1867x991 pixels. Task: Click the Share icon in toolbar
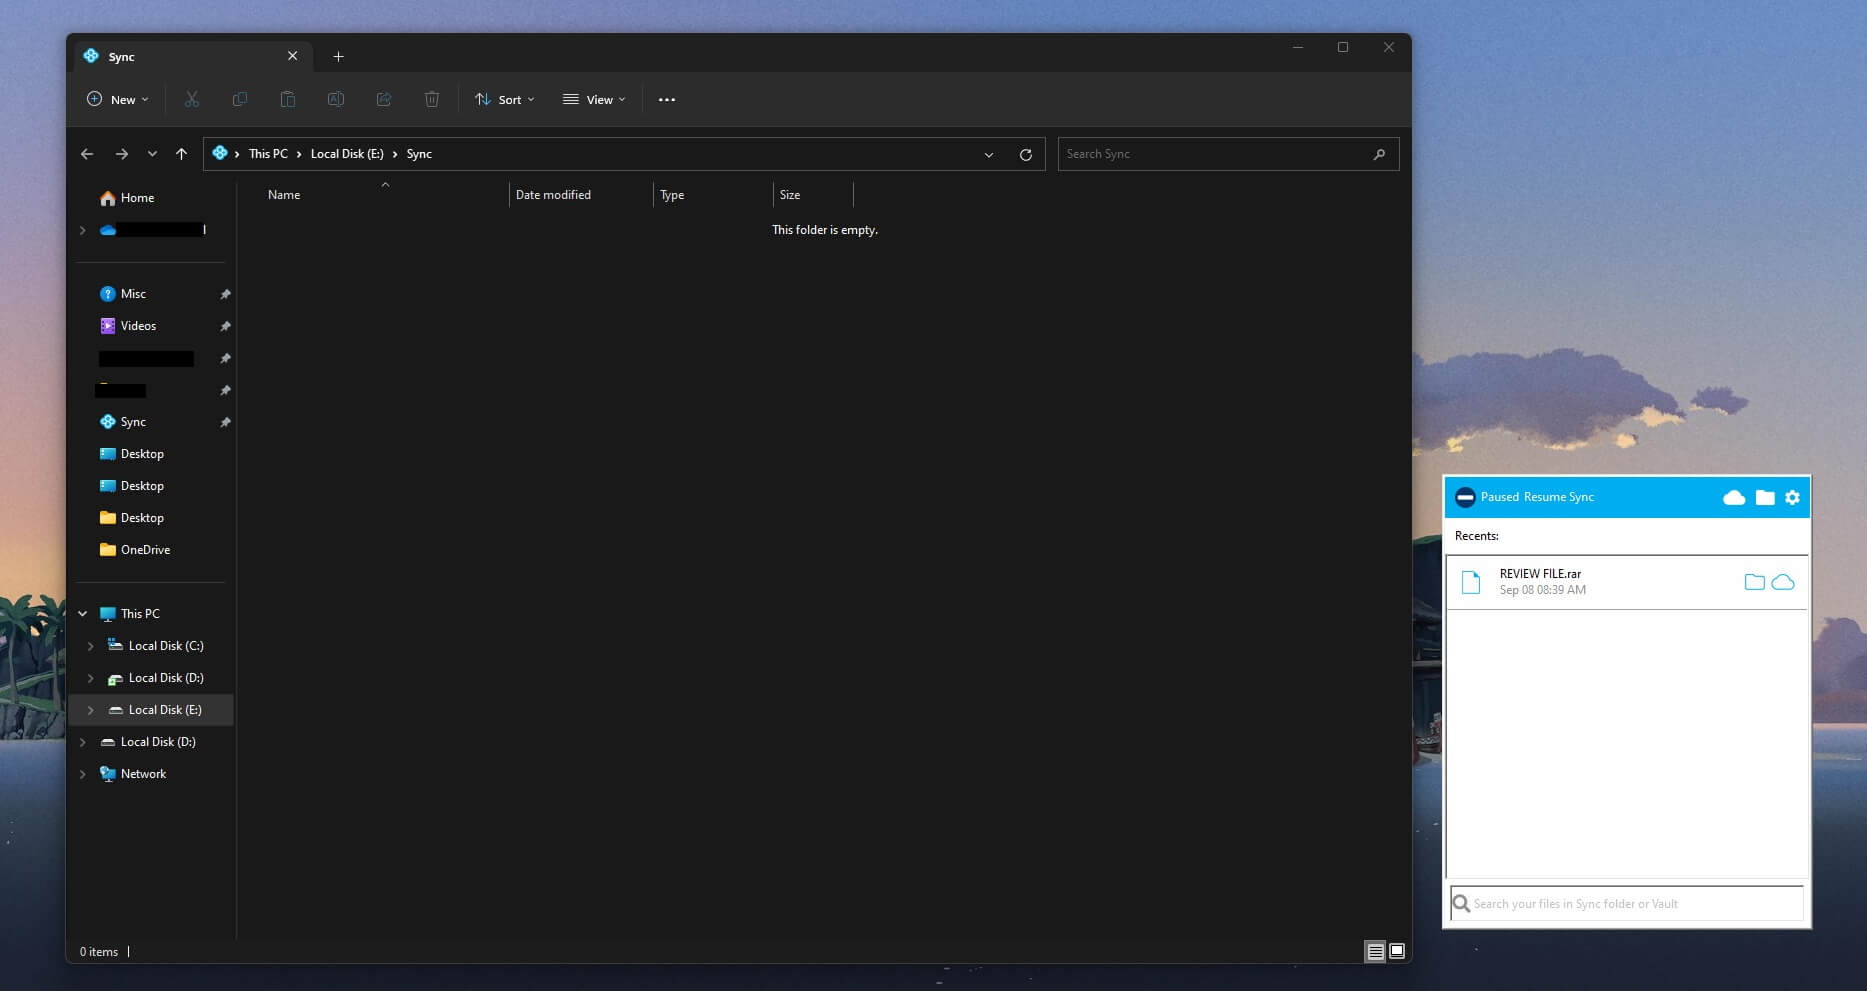(x=384, y=99)
